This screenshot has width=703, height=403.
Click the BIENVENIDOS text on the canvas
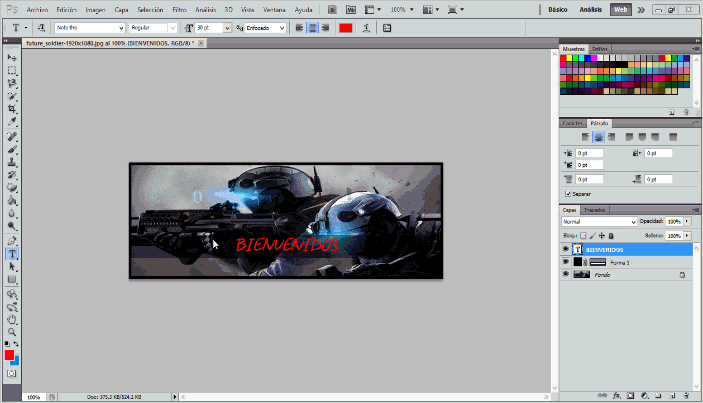pos(286,245)
